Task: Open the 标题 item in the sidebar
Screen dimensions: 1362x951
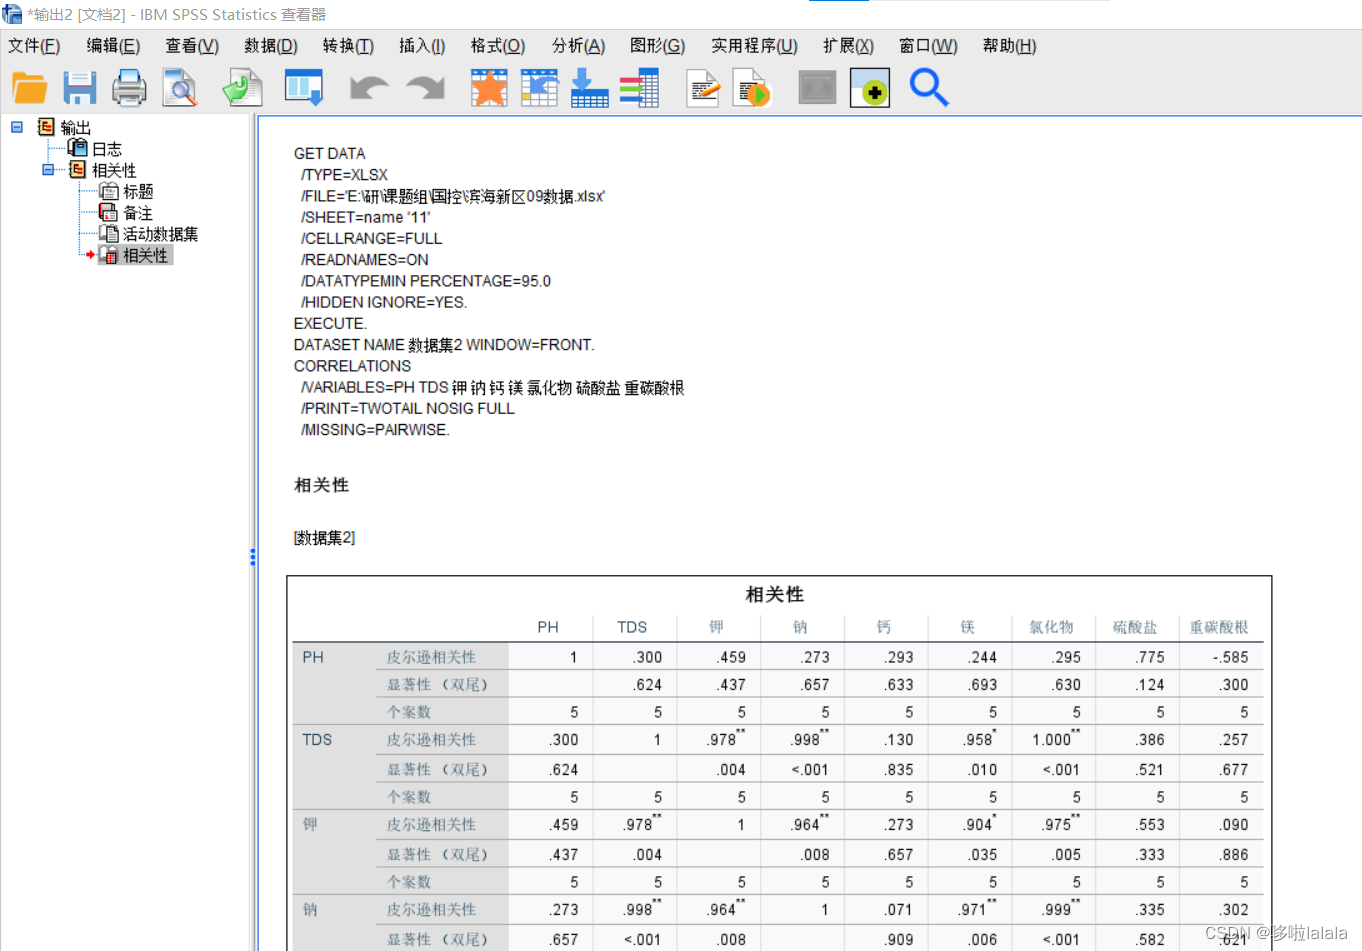Action: click(x=138, y=190)
